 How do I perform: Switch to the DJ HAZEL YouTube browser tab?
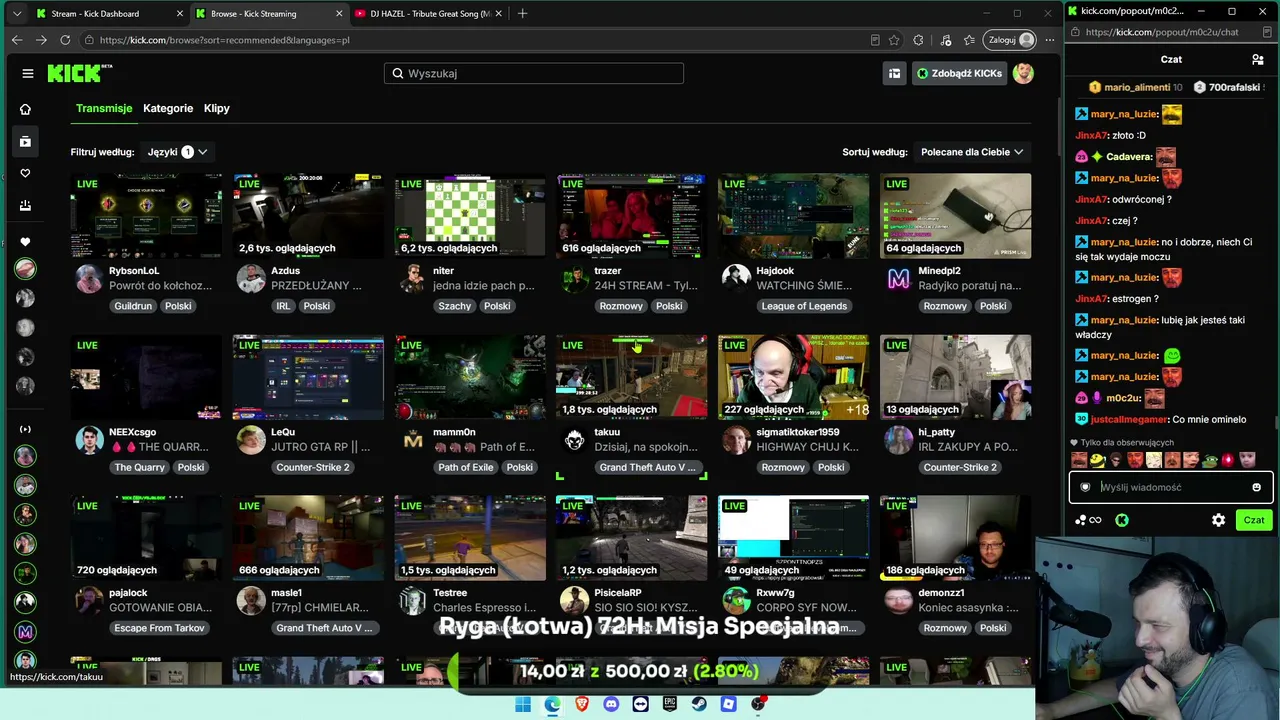(x=428, y=14)
